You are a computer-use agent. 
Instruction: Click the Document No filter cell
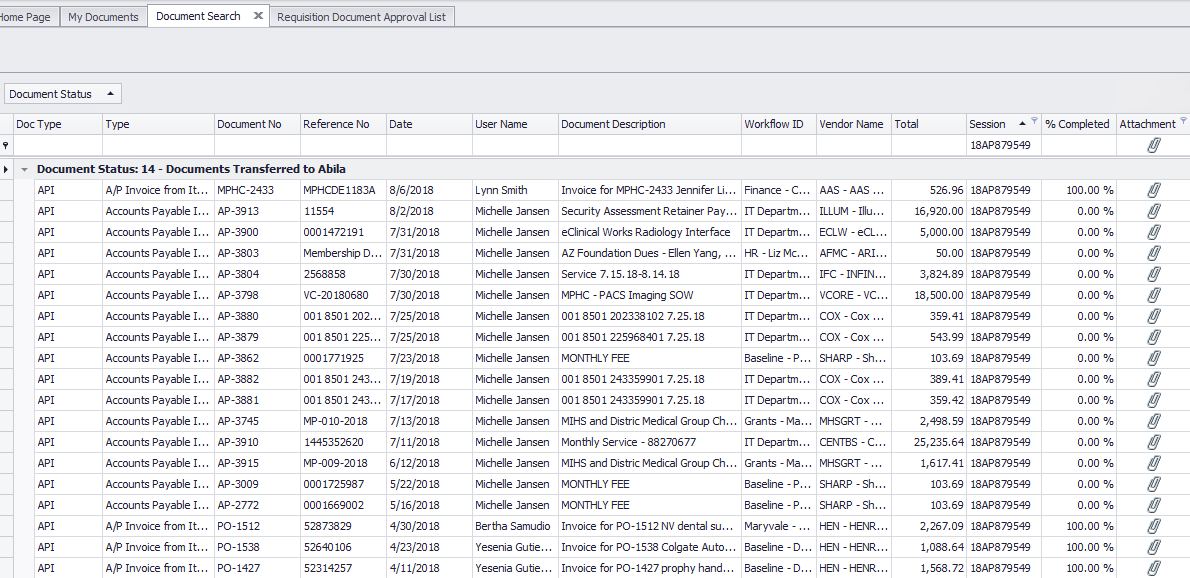256,146
